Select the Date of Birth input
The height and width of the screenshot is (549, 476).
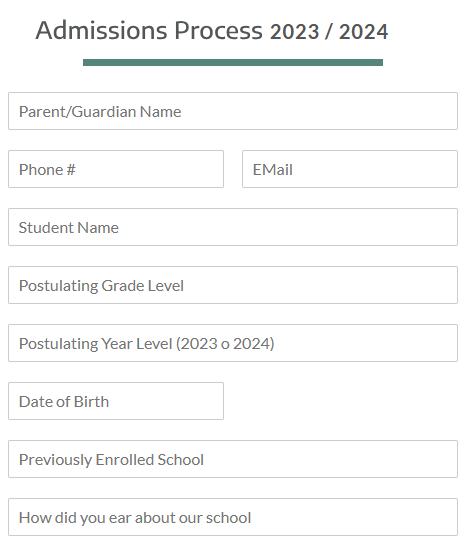point(116,401)
